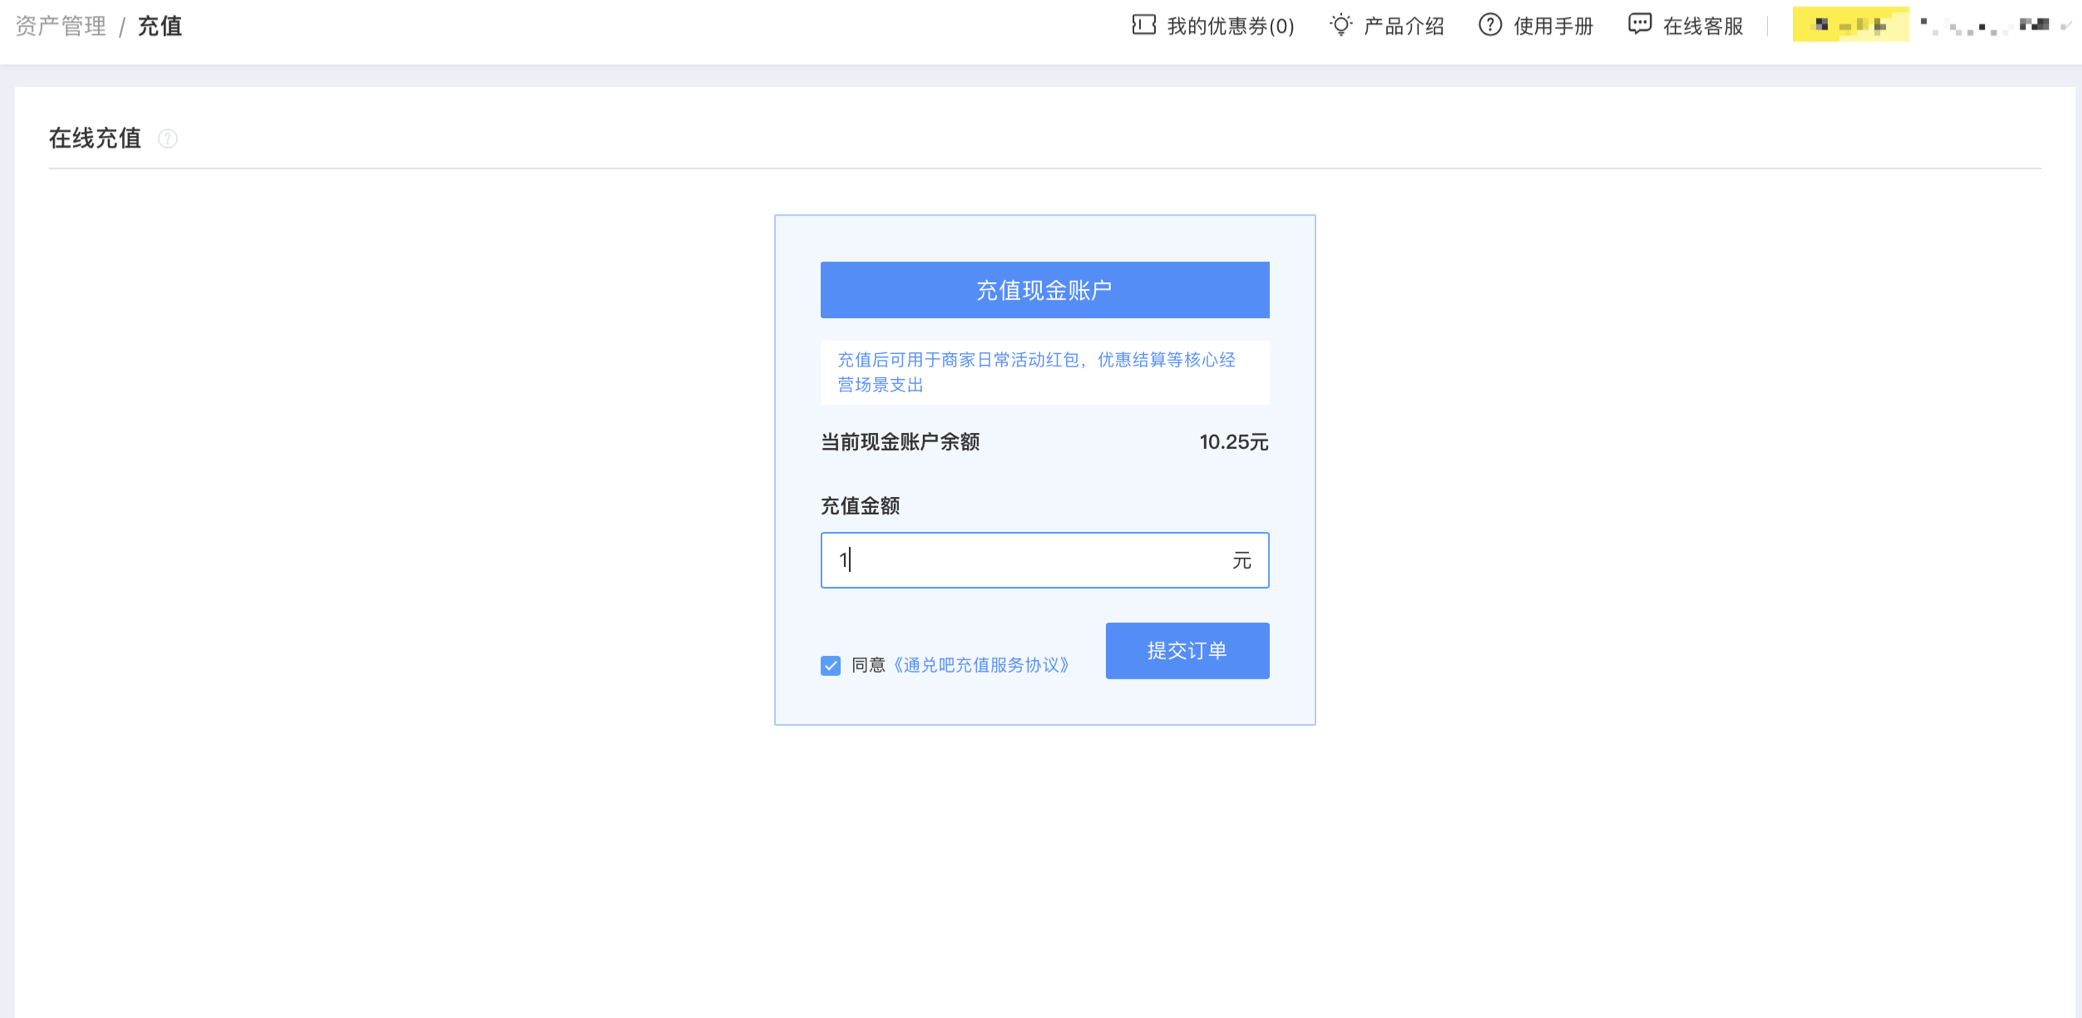Focus the 充值金额 input field
The image size is (2082, 1018).
1030,560
